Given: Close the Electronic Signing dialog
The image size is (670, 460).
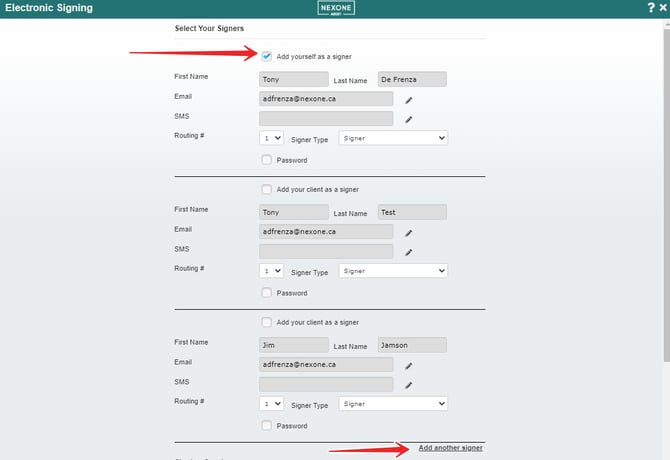Looking at the screenshot, I should (x=662, y=7).
